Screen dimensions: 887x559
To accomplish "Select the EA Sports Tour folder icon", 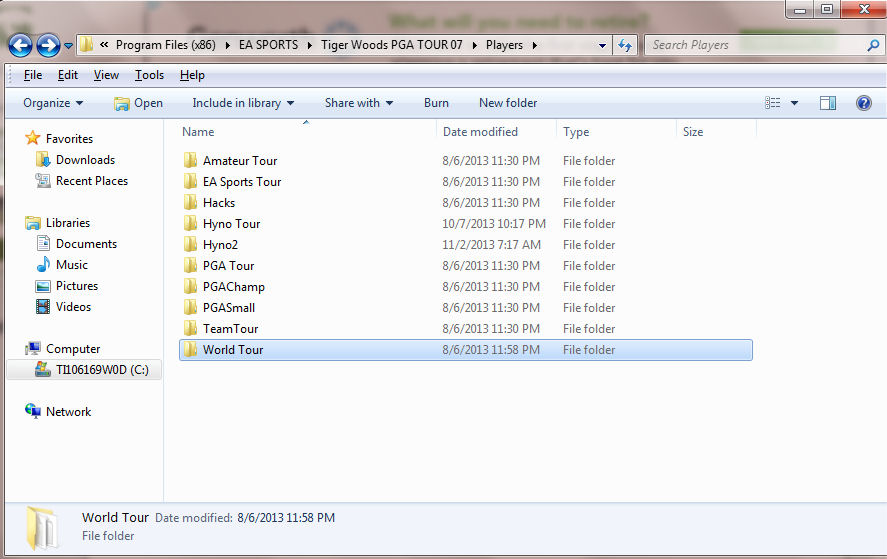I will [191, 181].
